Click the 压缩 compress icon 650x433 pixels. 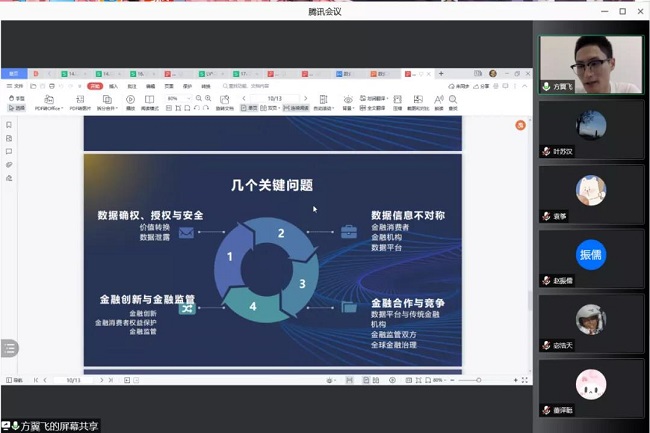tap(397, 100)
